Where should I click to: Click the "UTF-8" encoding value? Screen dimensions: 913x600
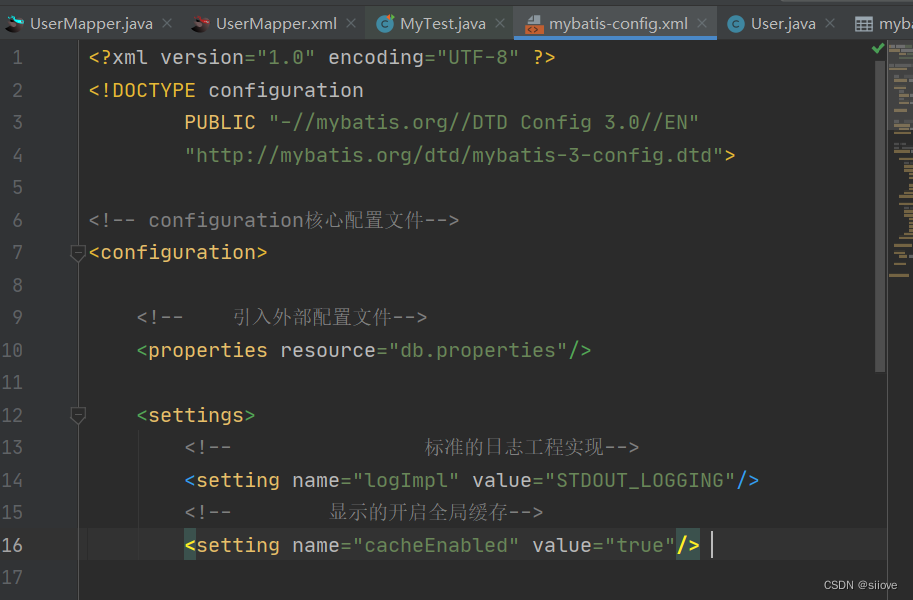tap(477, 58)
